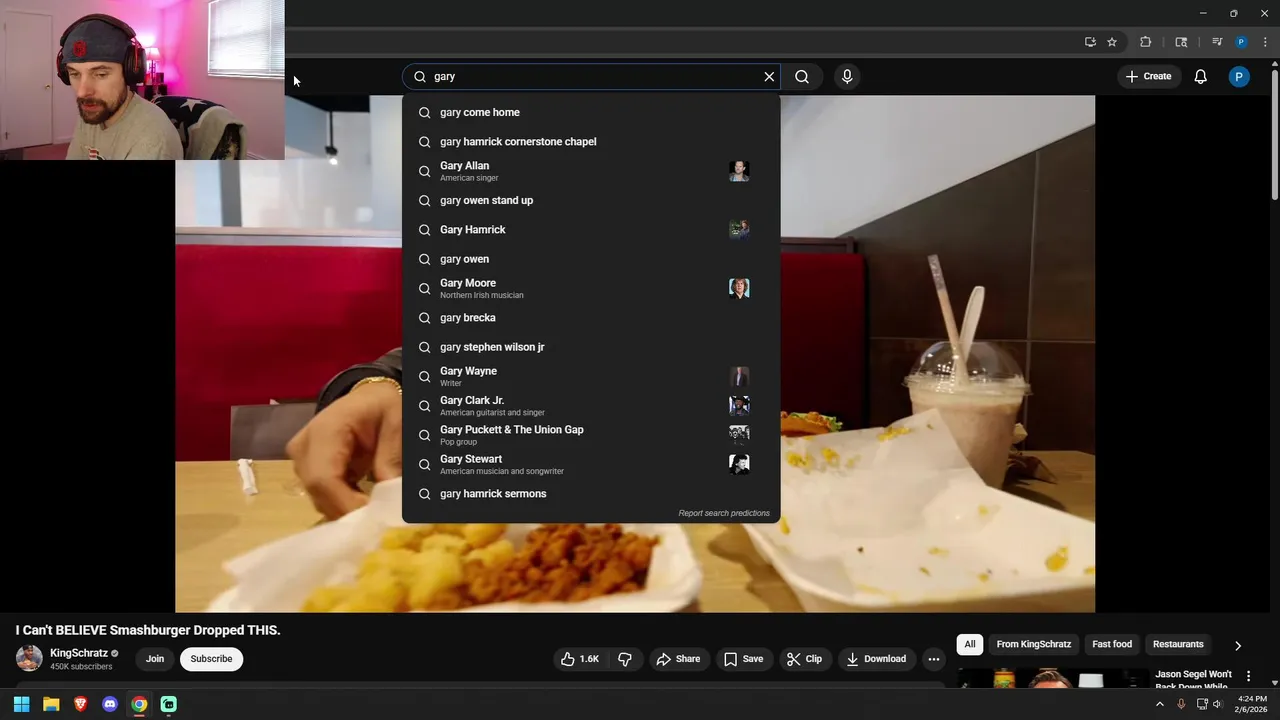Click the Create button
The height and width of the screenshot is (720, 1280).
pos(1148,76)
